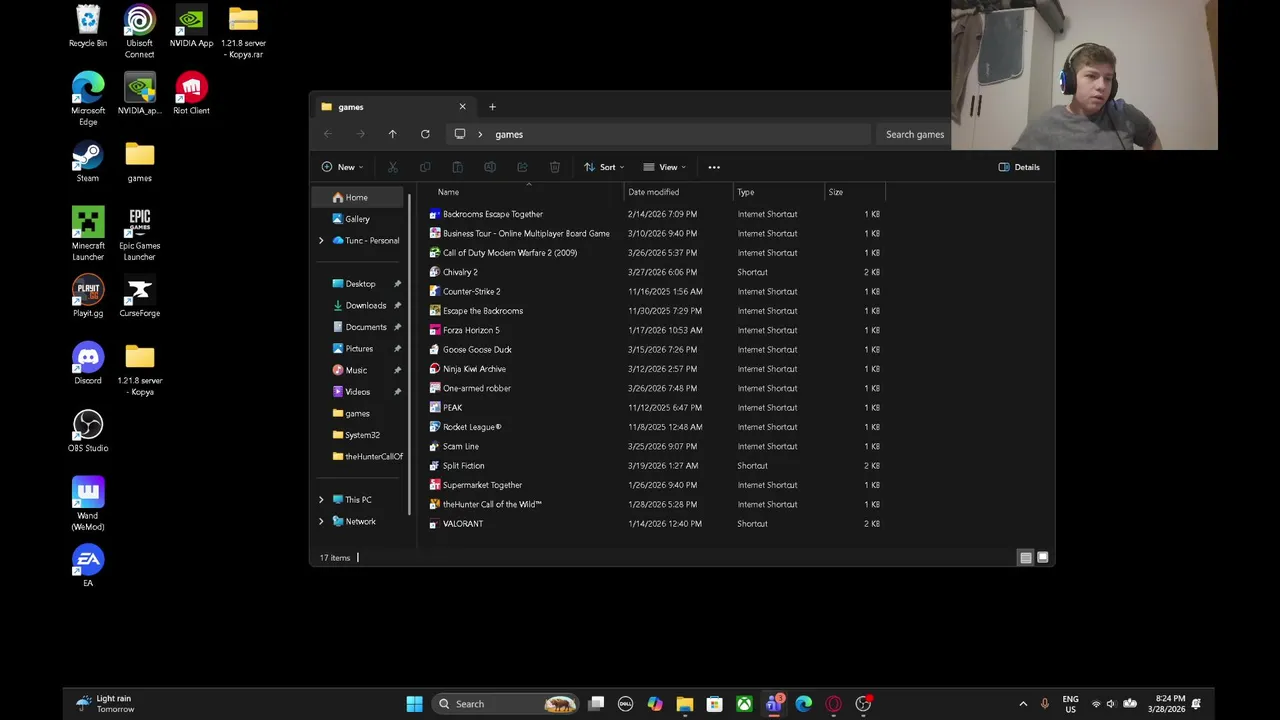Open the Sort dropdown menu
The width and height of the screenshot is (1280, 720).
(604, 167)
